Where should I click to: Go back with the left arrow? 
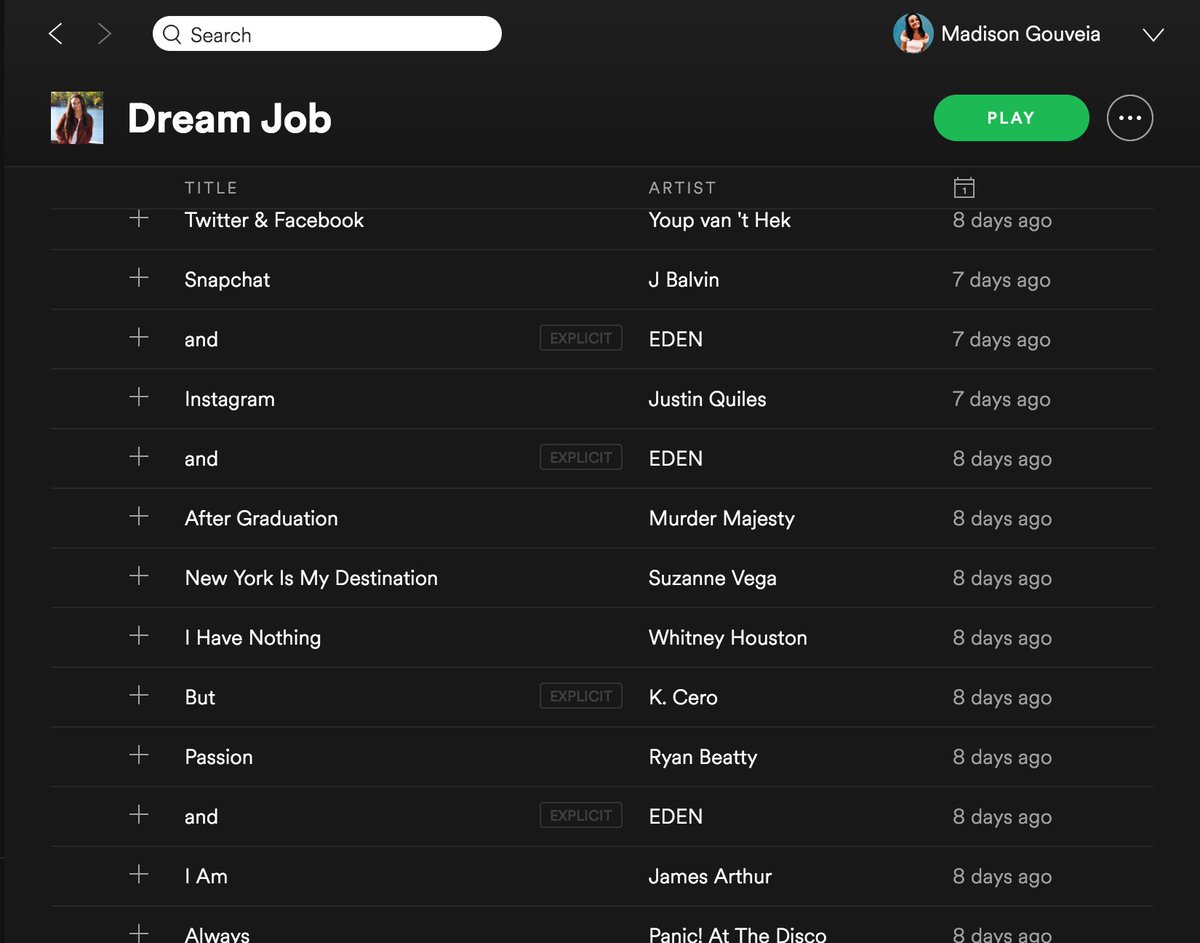pyautogui.click(x=55, y=34)
